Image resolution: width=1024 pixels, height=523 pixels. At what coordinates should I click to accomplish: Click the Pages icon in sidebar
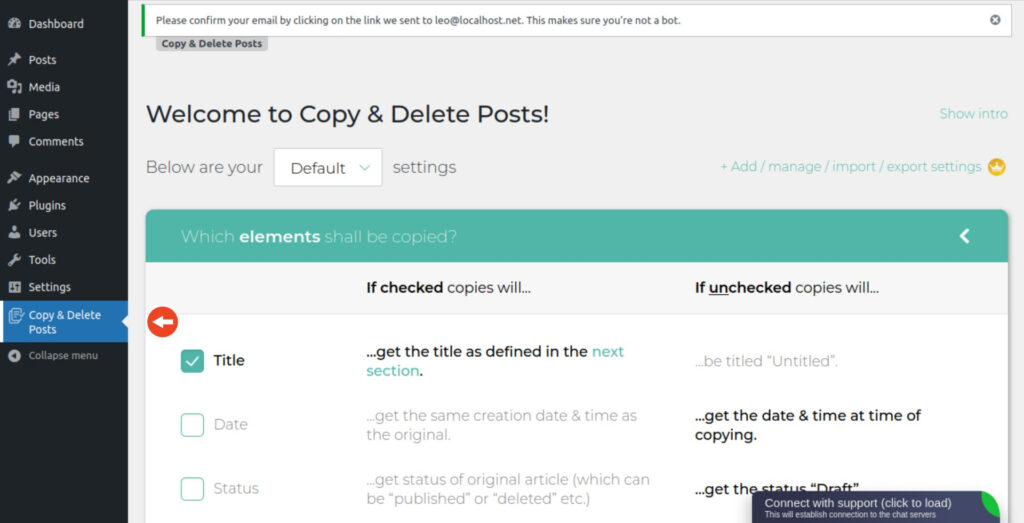pyautogui.click(x=14, y=114)
